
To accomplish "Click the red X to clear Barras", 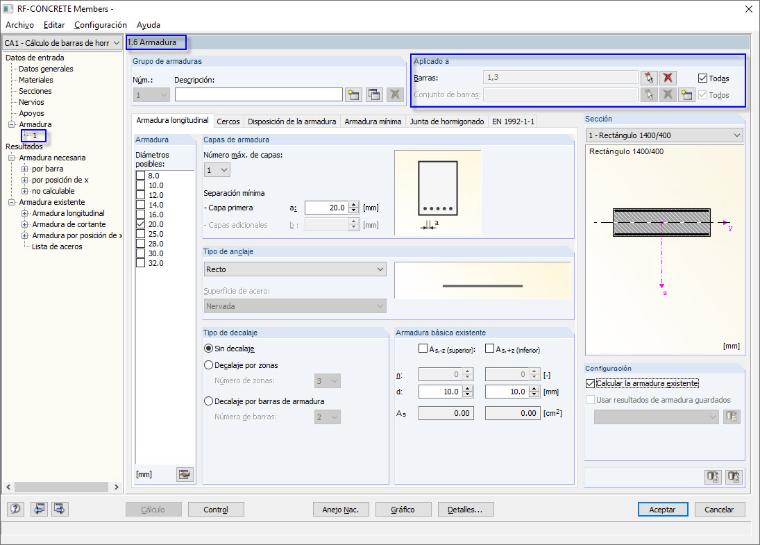I will click(667, 78).
